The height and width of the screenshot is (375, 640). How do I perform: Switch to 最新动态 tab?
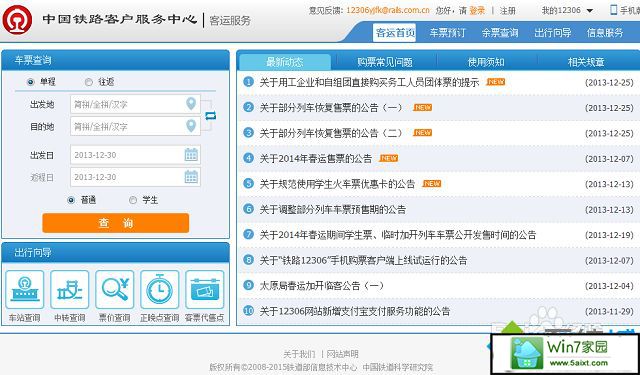tap(284, 62)
